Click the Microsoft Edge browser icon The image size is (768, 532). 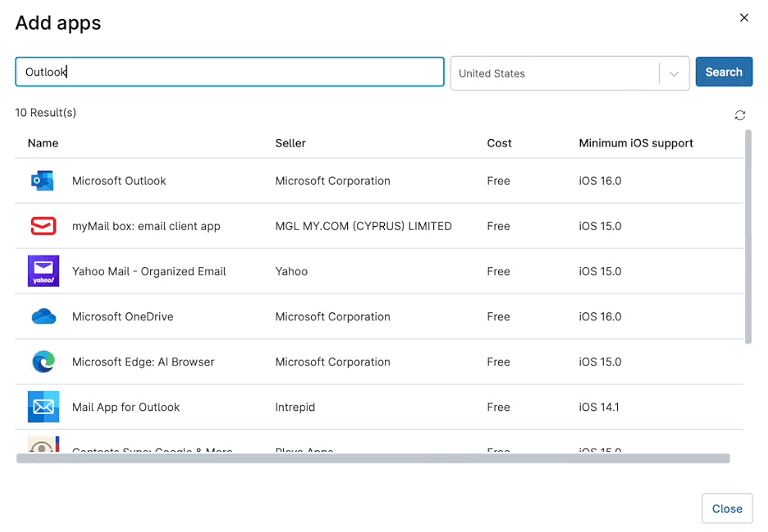click(43, 362)
